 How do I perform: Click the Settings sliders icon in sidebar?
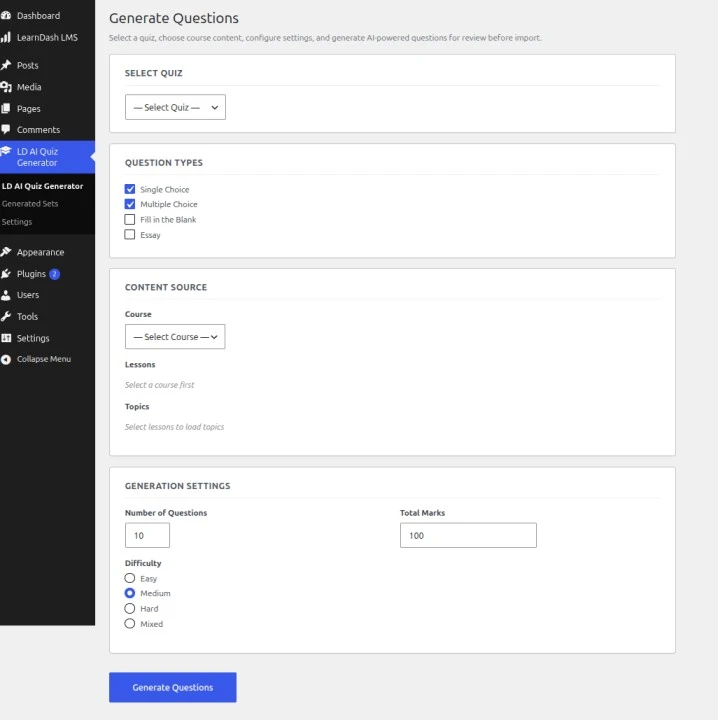(6, 338)
